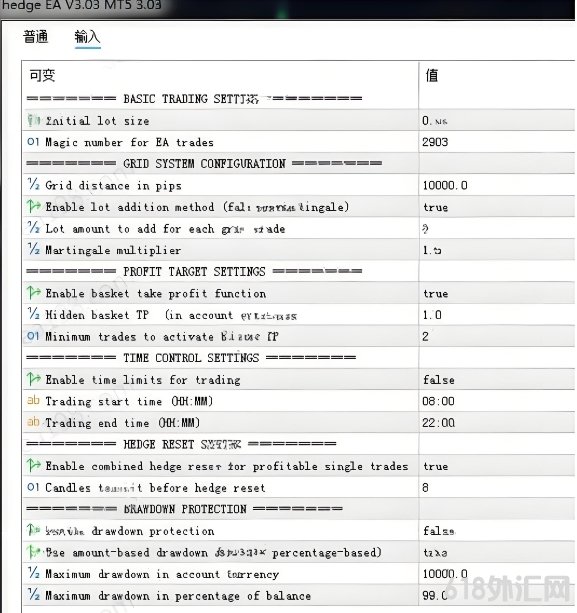577x613 pixels.
Task: Click the integer icon for Minimum trades to activate
Action: pos(33,336)
